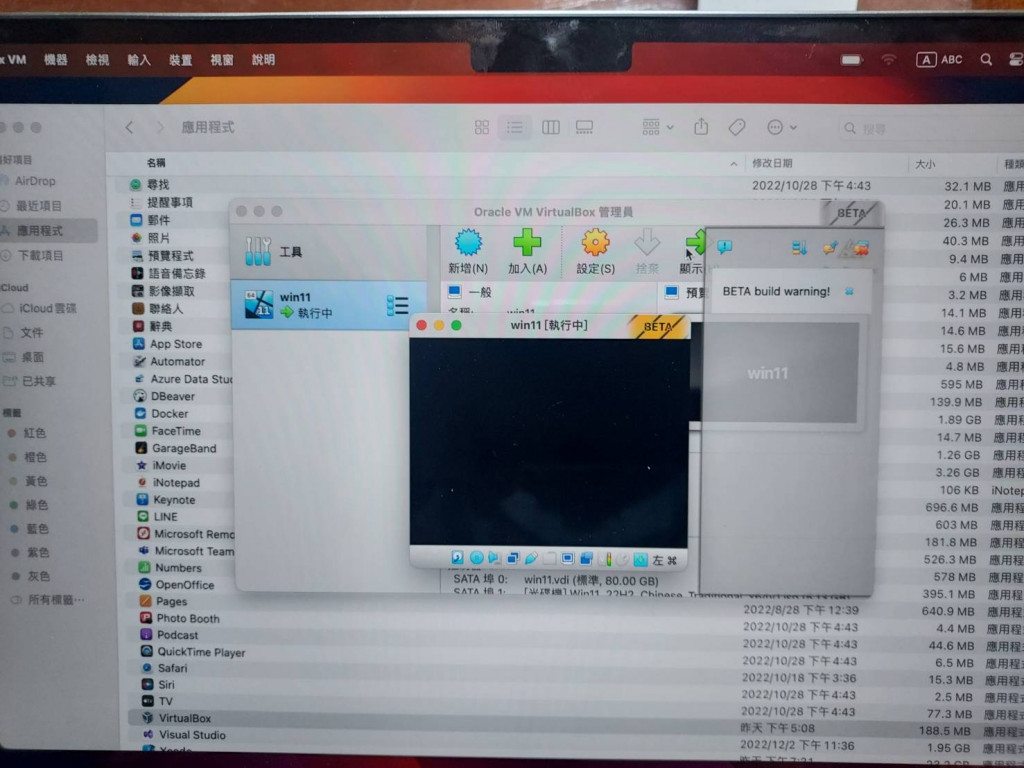Switch Finder to icon view
The height and width of the screenshot is (768, 1024).
pos(482,127)
